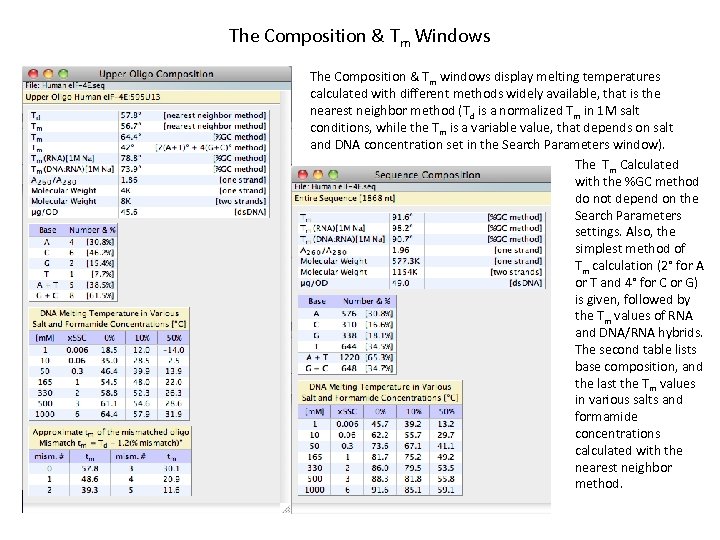Click Molecular Weight value 1154K
The image size is (720, 540).
(x=404, y=272)
